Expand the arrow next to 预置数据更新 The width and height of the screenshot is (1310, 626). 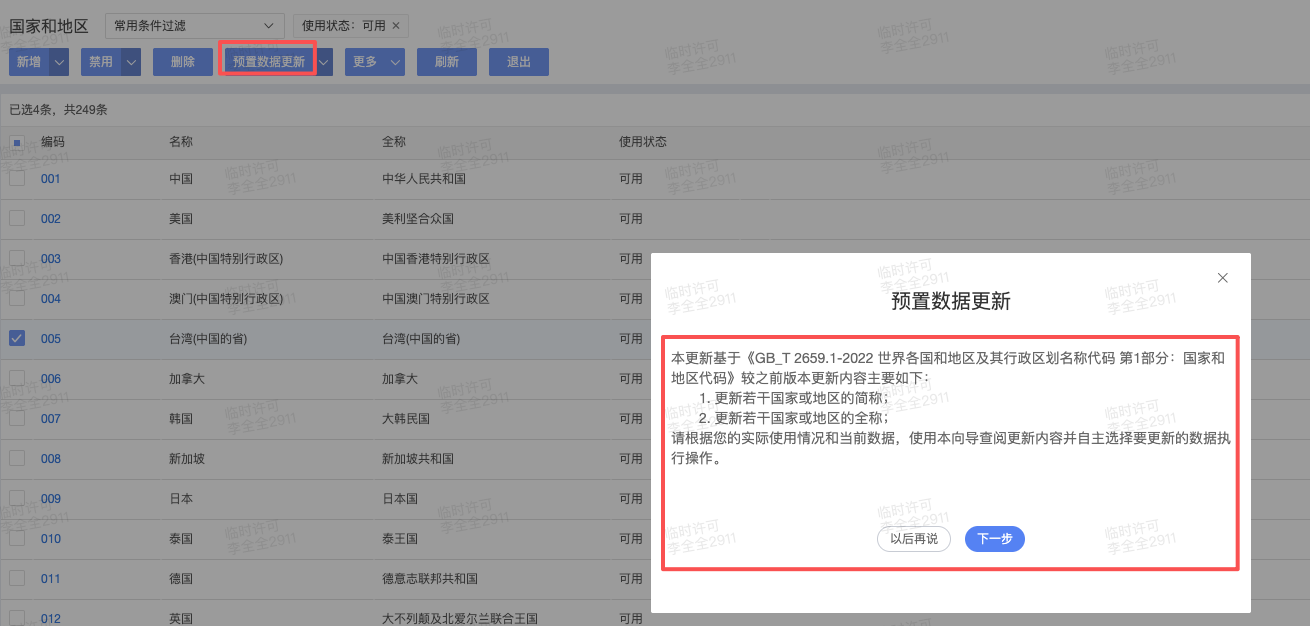pyautogui.click(x=324, y=62)
